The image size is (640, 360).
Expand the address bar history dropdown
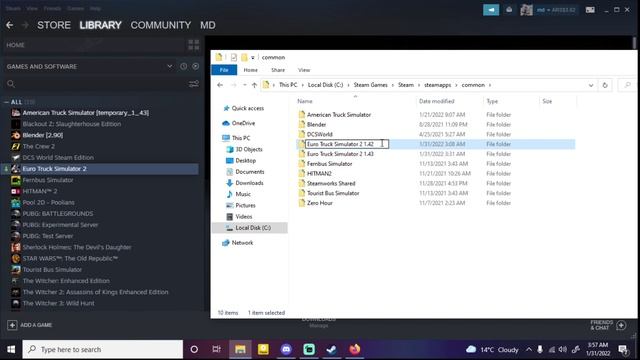[x=591, y=85]
